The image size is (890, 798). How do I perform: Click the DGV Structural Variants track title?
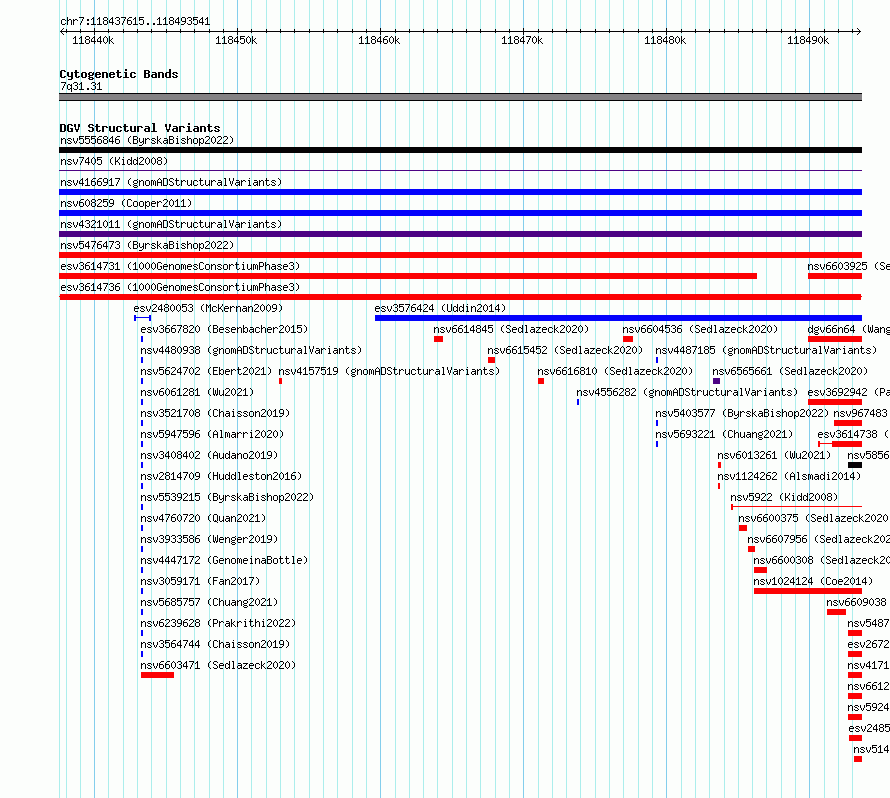pos(140,128)
